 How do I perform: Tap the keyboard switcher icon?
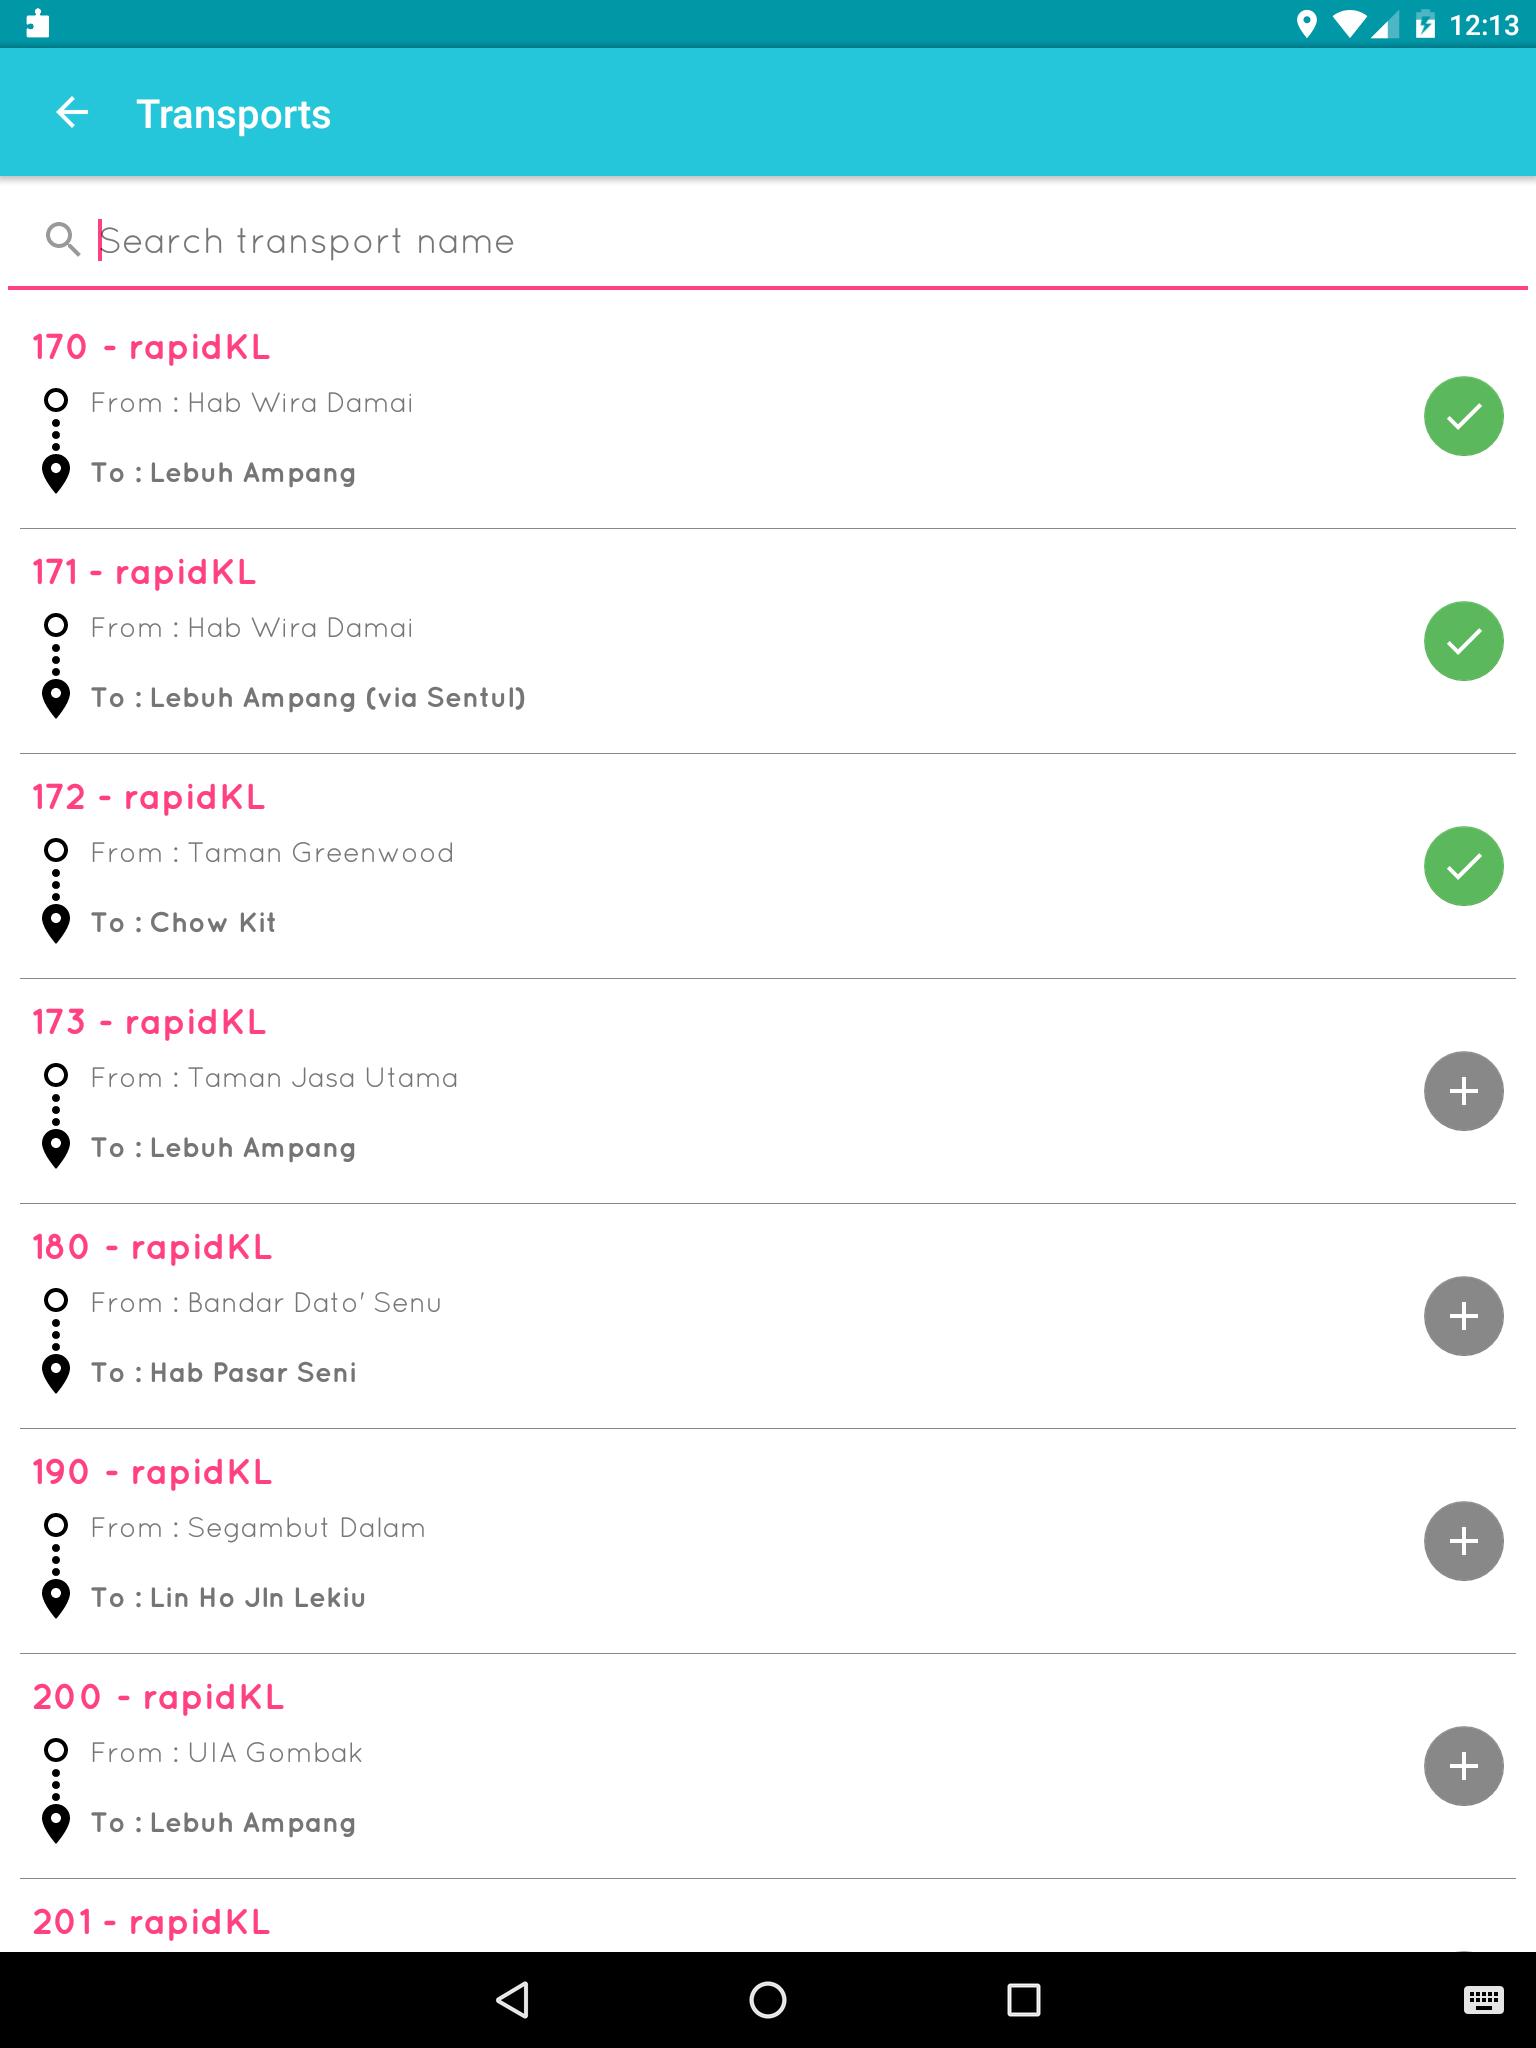coord(1483,2000)
